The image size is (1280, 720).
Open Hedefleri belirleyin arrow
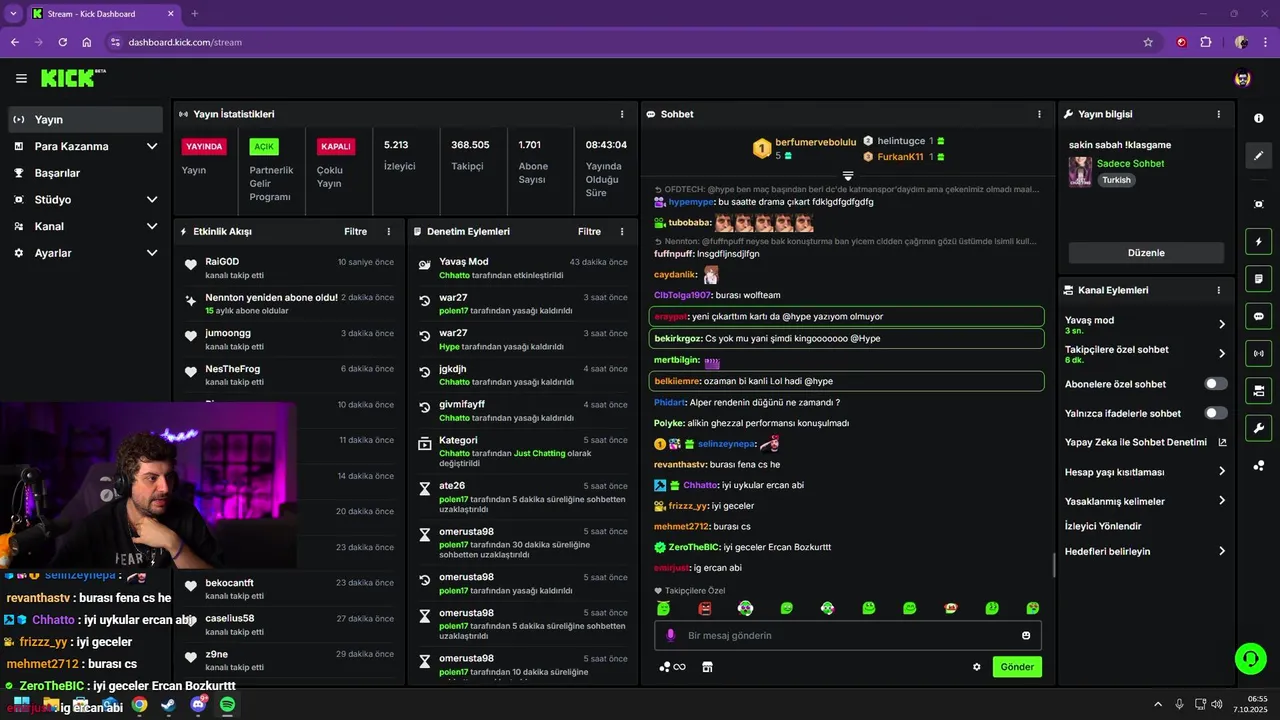(x=1222, y=551)
